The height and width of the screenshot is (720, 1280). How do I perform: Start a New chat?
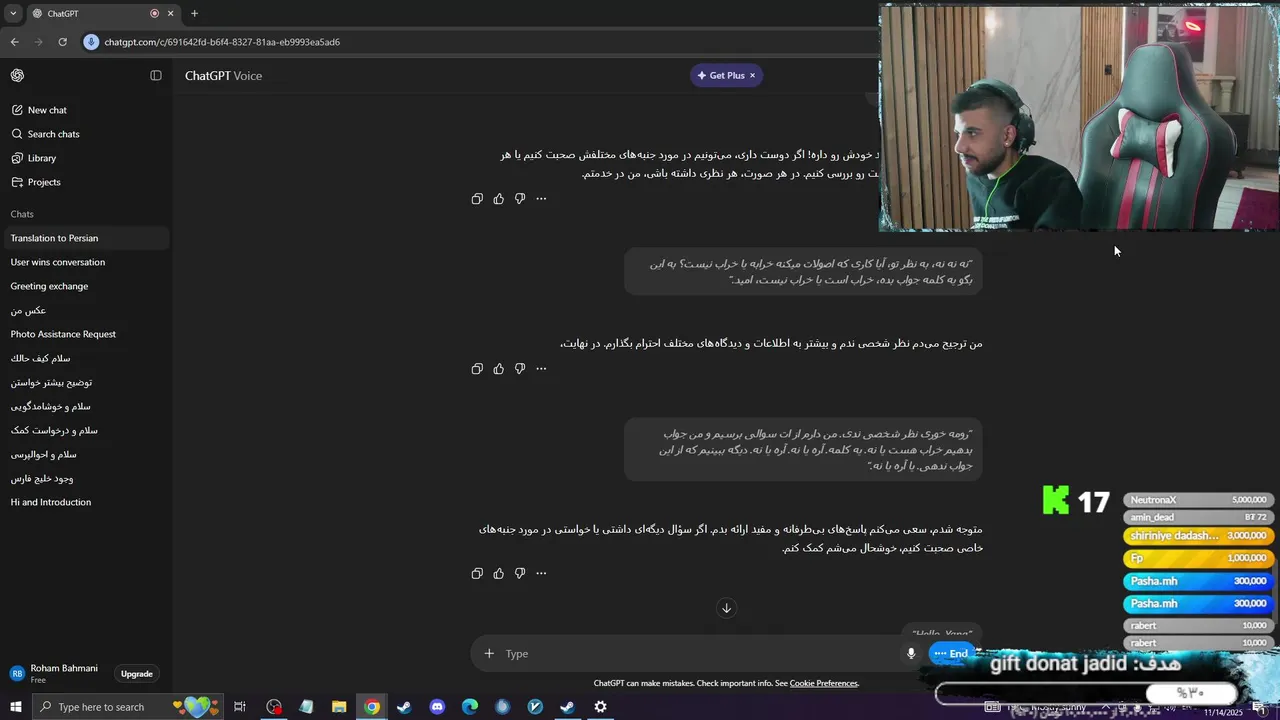[85, 110]
